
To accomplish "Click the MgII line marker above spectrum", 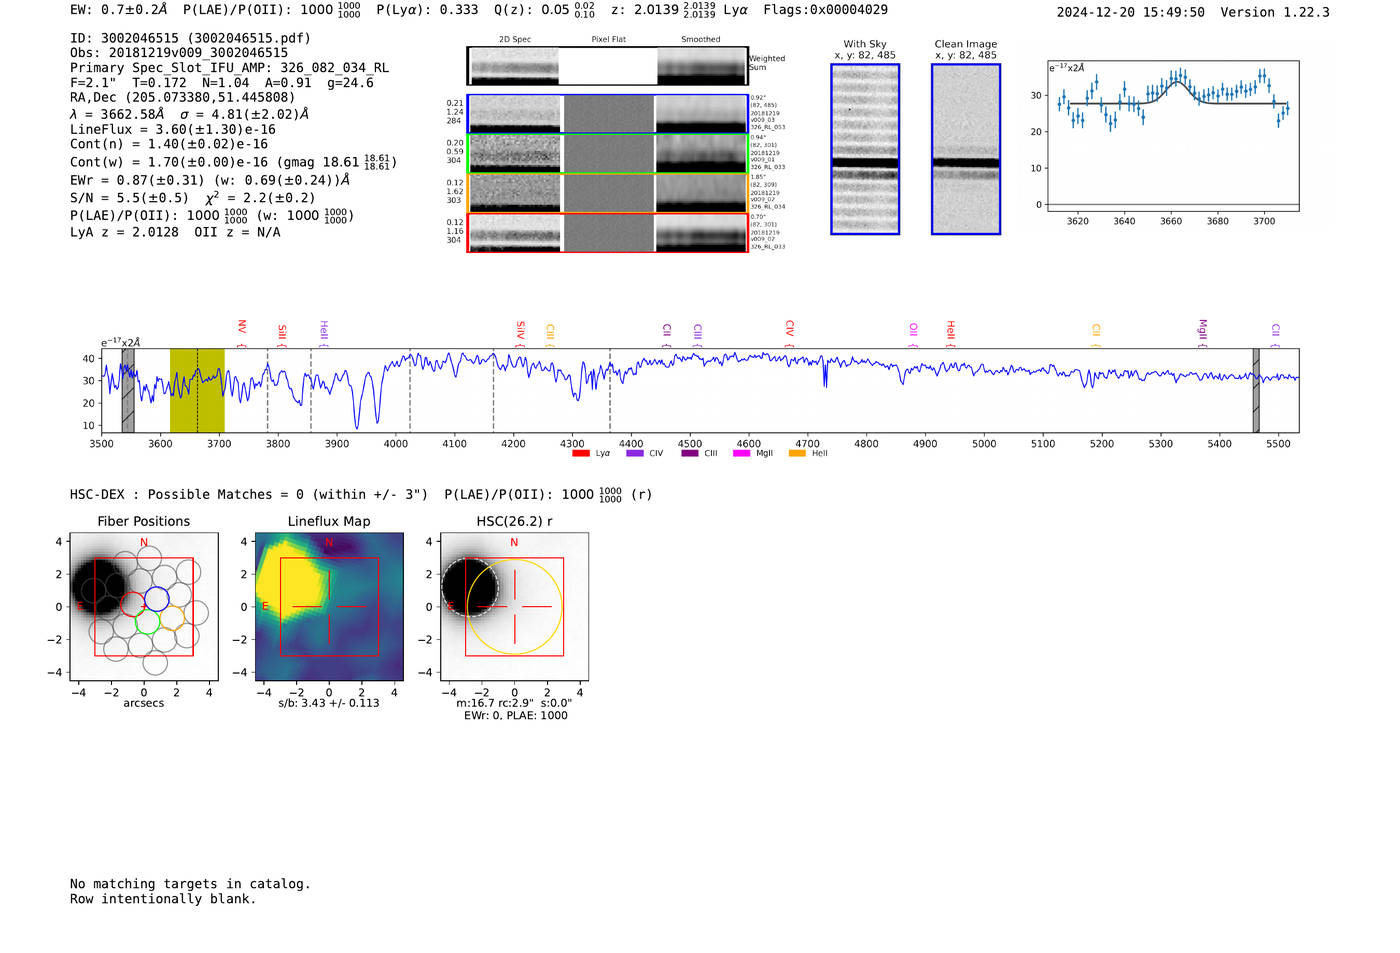I will 1203,329.
